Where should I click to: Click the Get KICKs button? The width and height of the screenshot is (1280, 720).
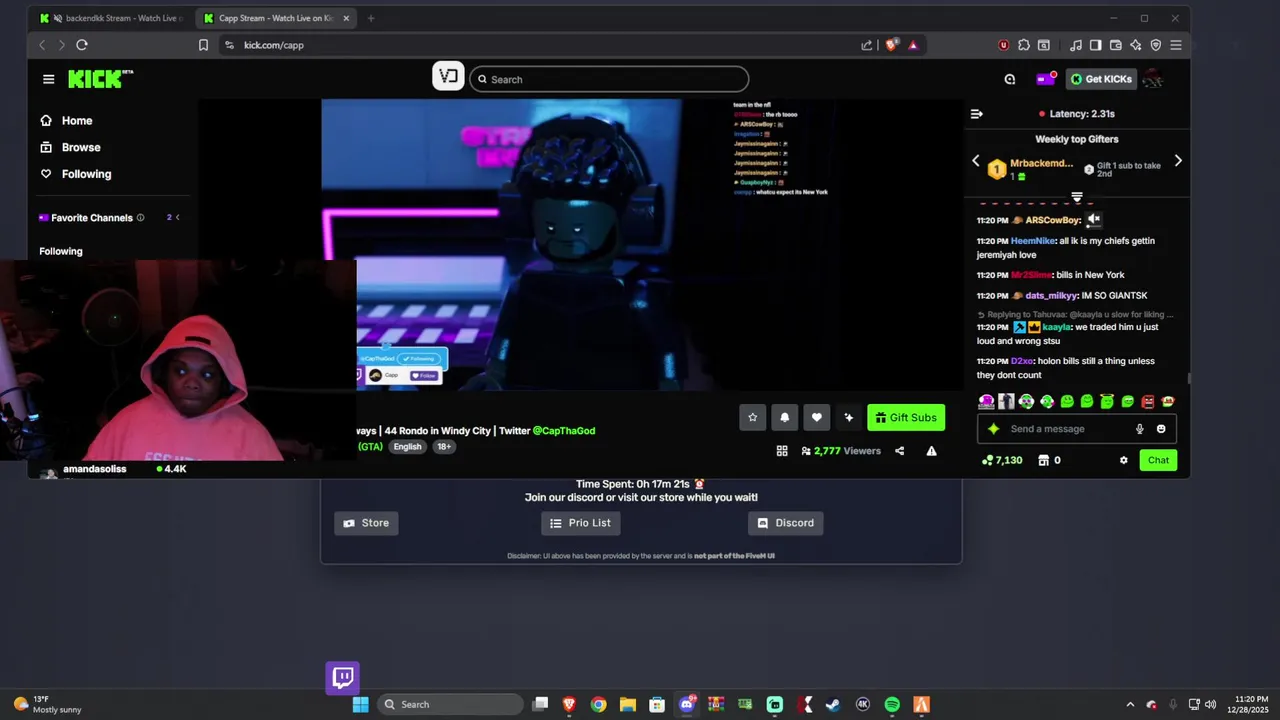pyautogui.click(x=1101, y=79)
